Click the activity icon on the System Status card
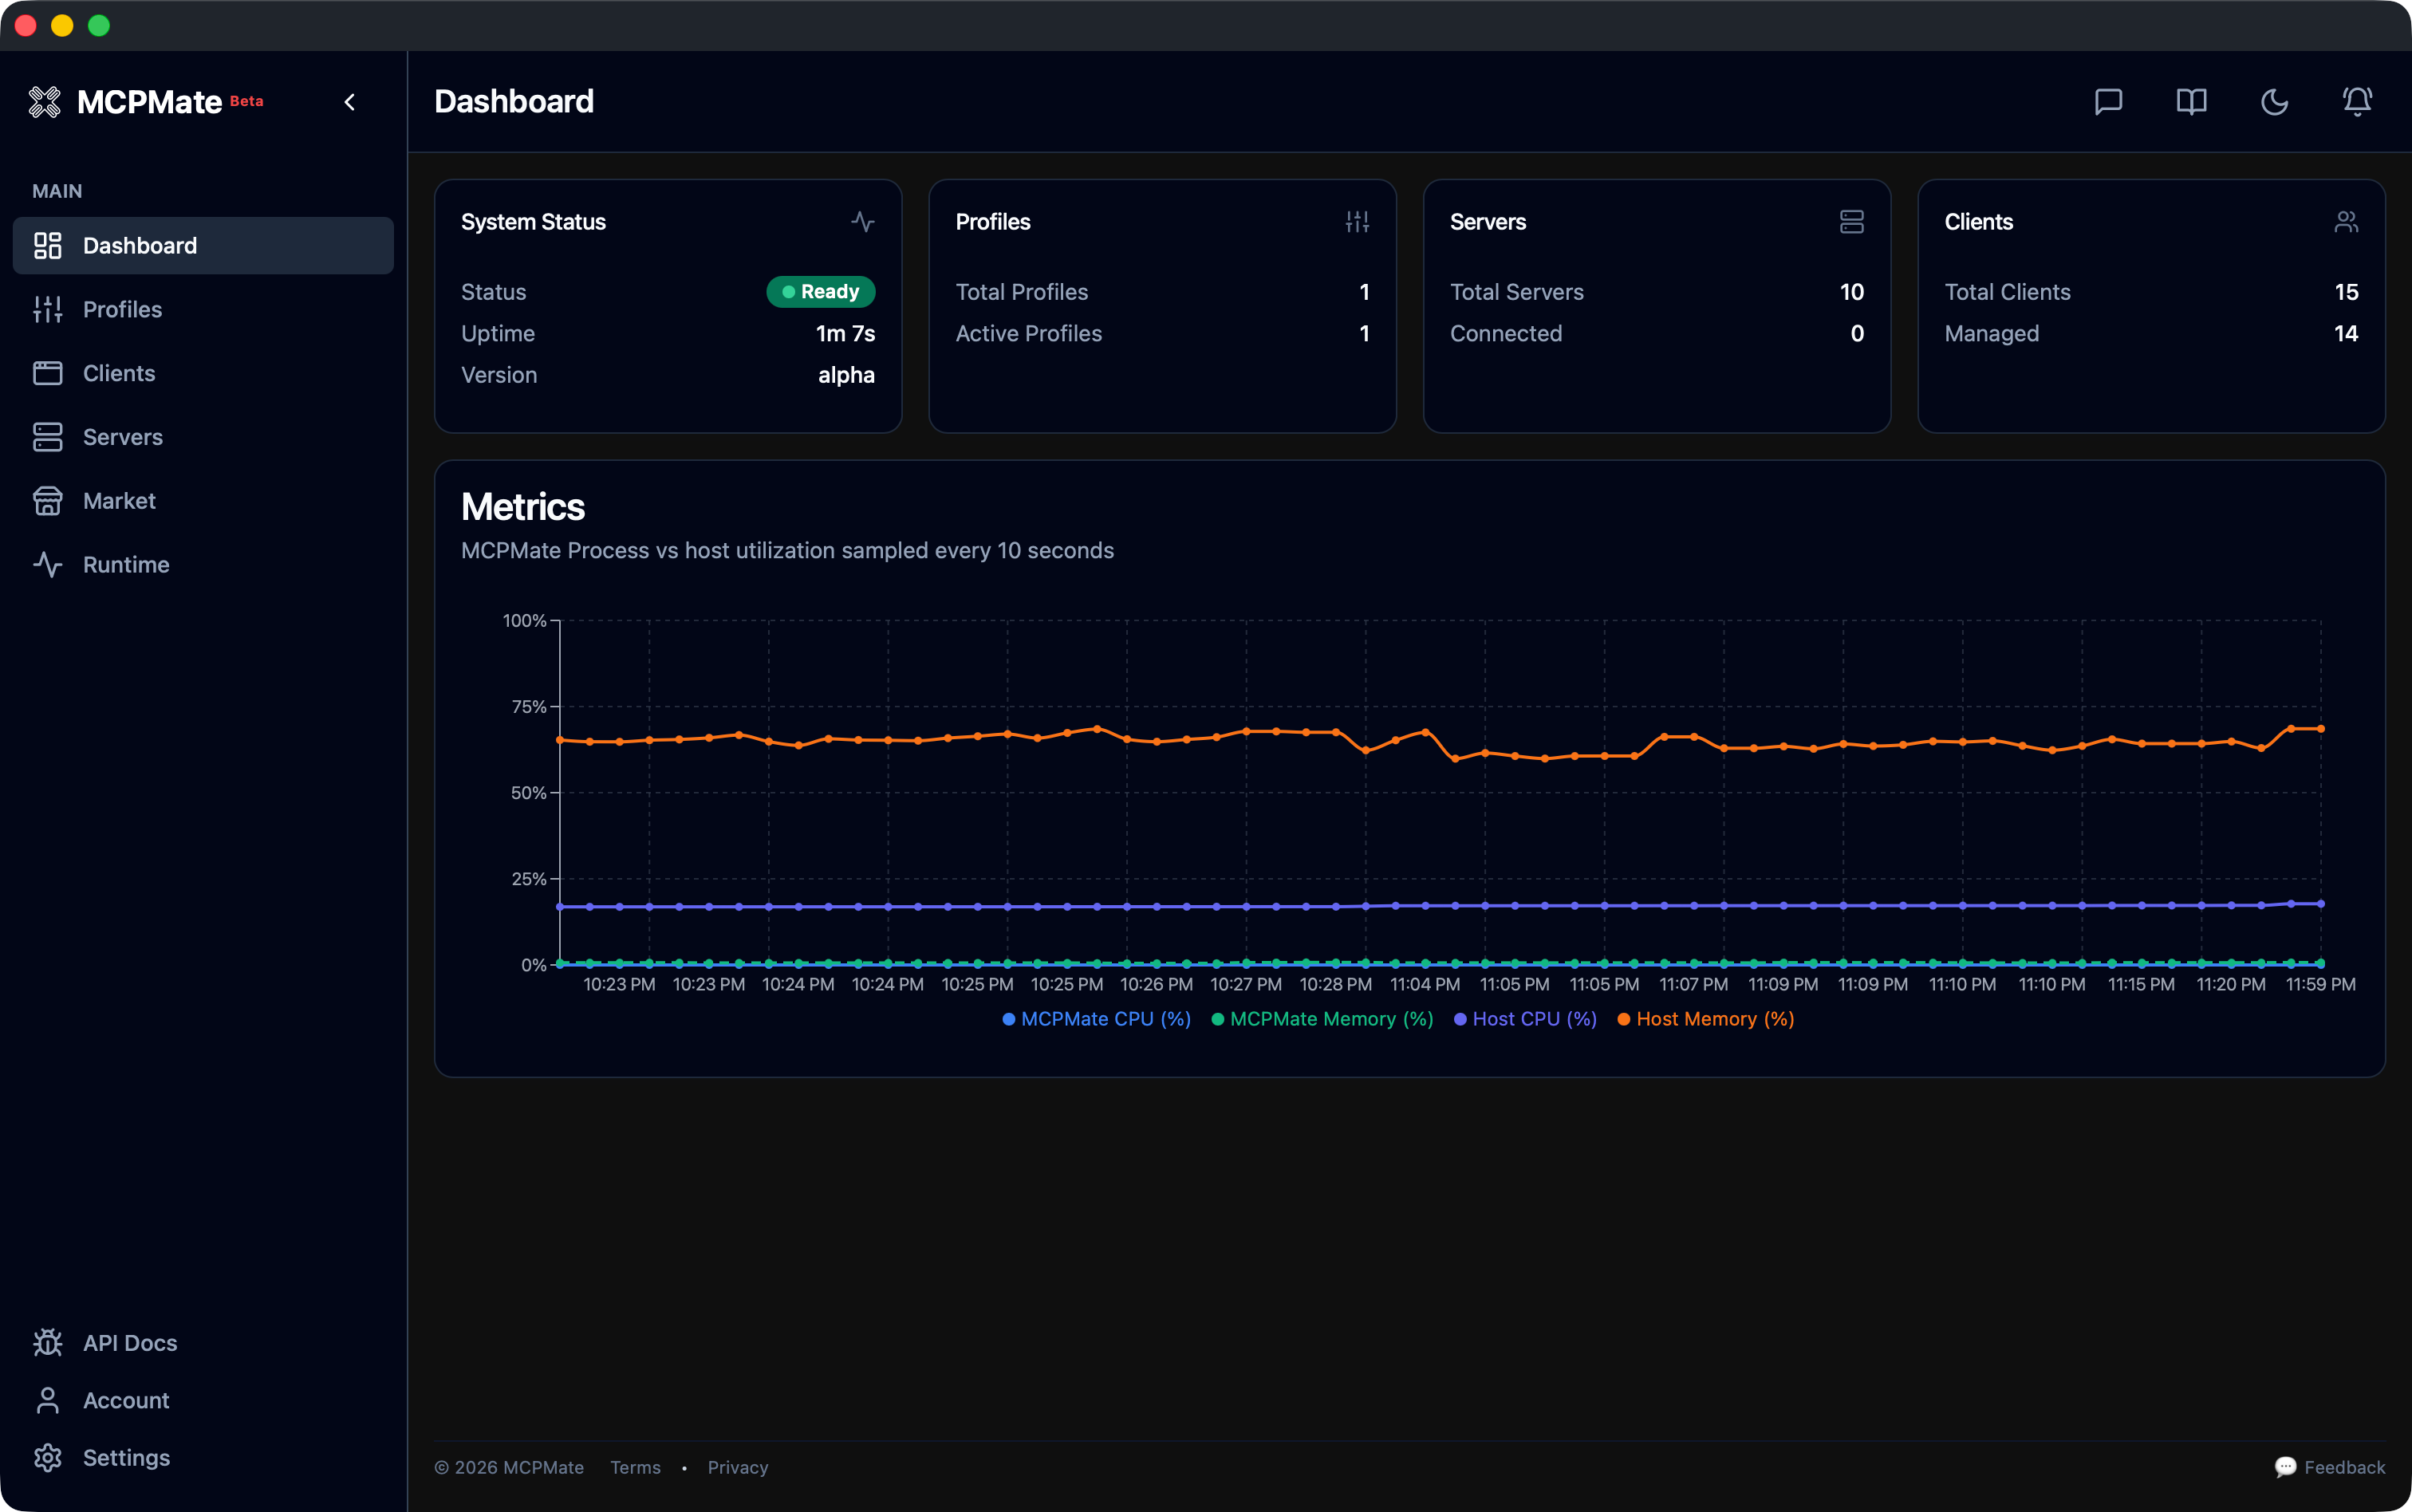Screen dimensions: 2412x1512 862,221
